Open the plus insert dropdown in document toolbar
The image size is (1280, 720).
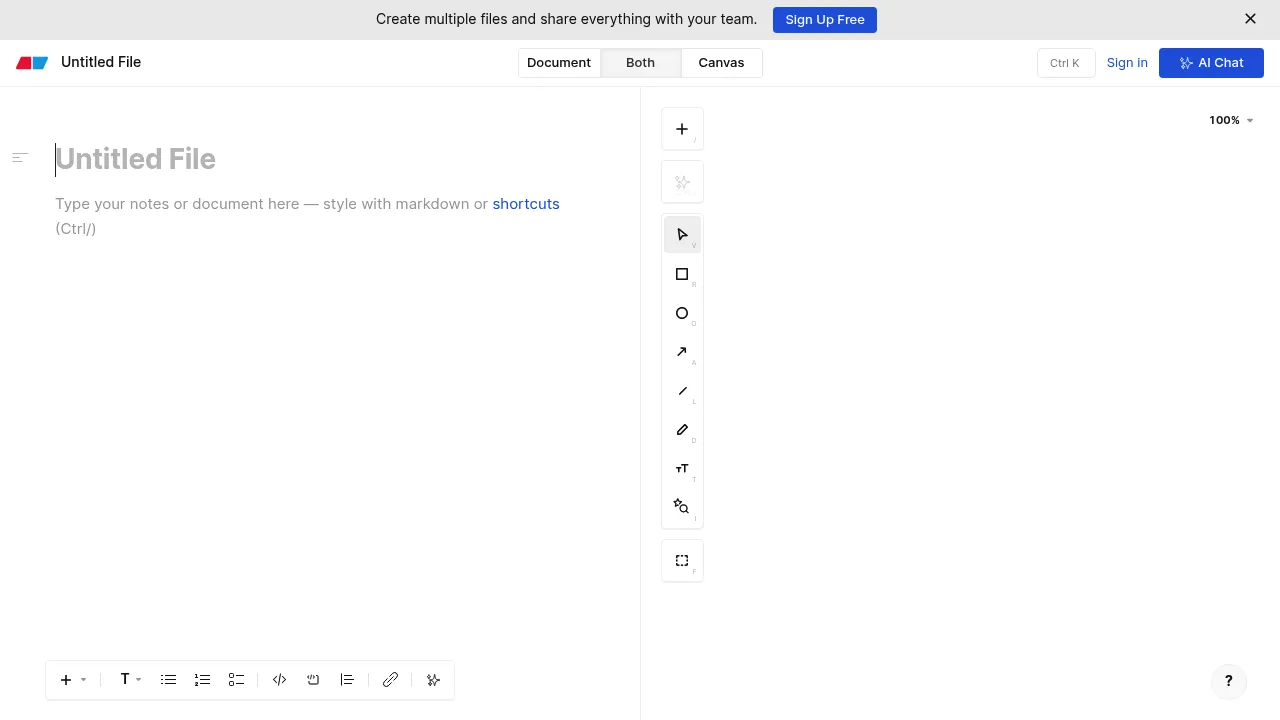73,680
